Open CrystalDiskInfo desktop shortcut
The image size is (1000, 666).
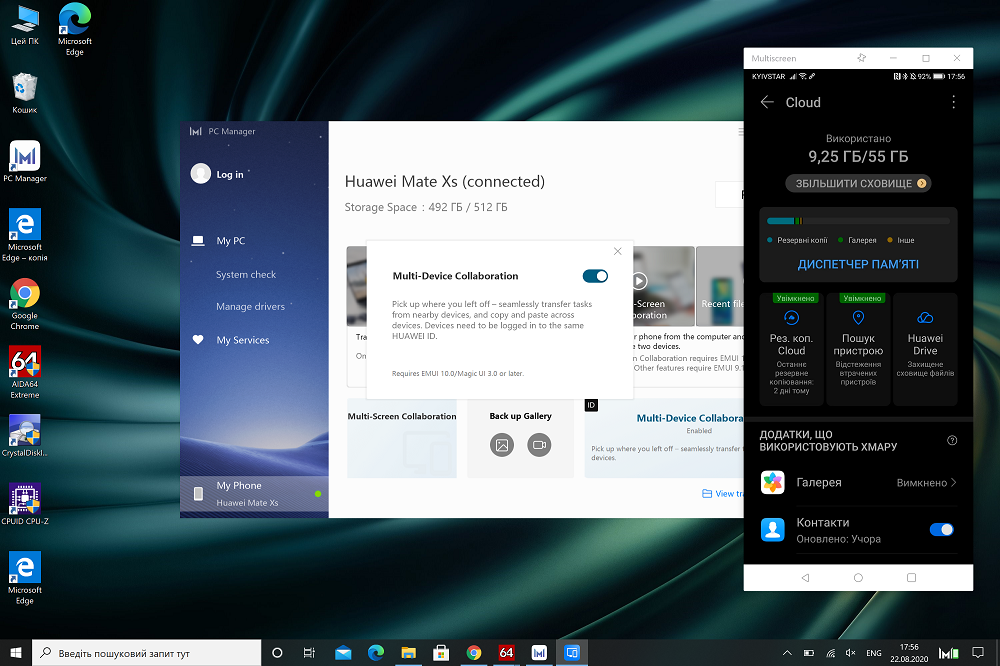[25, 436]
